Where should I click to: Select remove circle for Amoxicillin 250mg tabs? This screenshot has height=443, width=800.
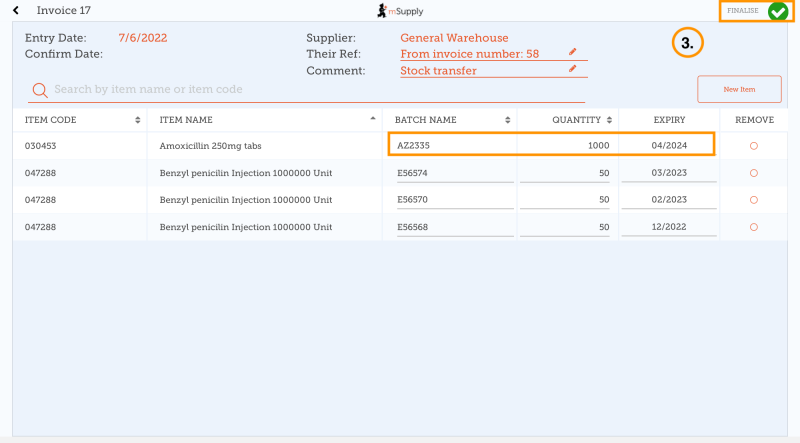[753, 146]
